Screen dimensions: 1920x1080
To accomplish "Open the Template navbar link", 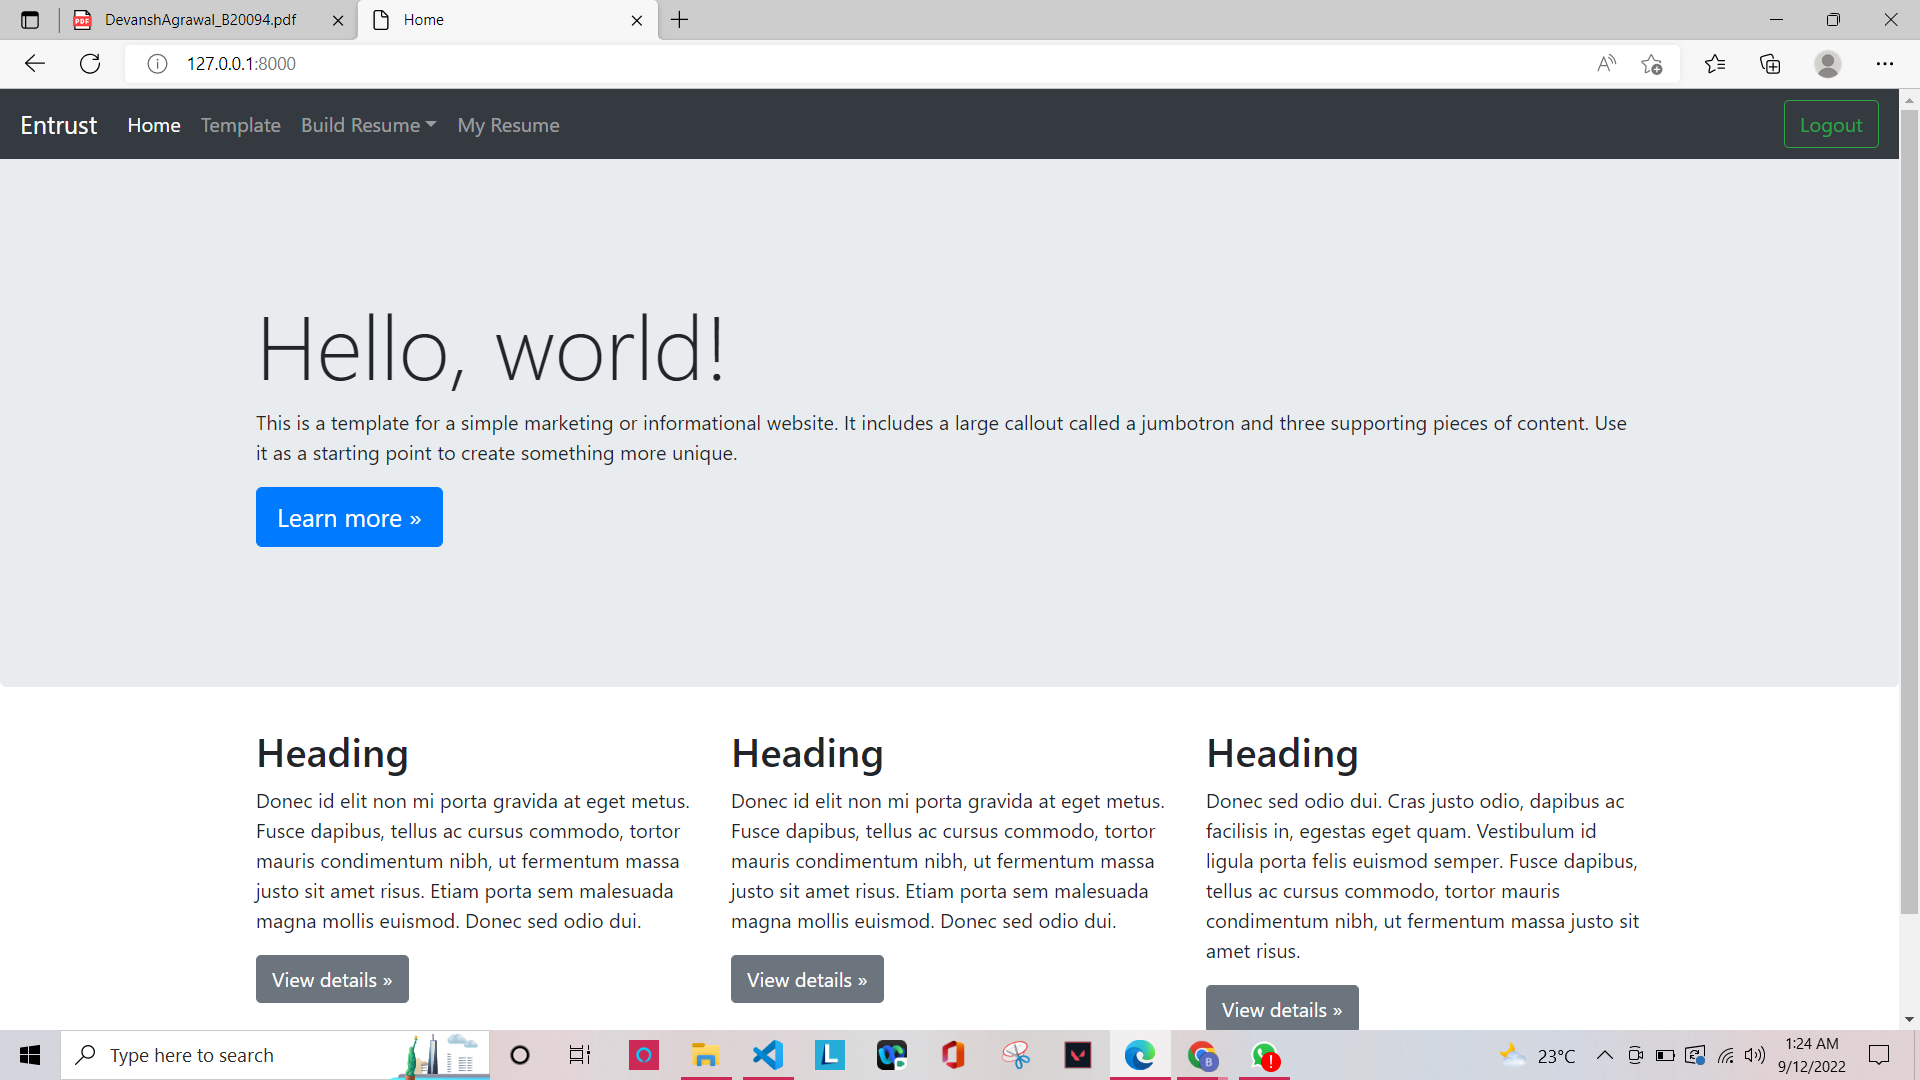I will coord(241,125).
